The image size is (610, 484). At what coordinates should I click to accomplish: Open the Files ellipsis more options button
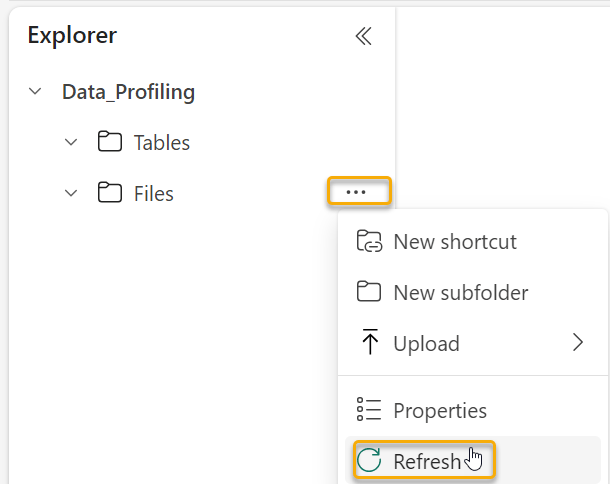pos(356,191)
